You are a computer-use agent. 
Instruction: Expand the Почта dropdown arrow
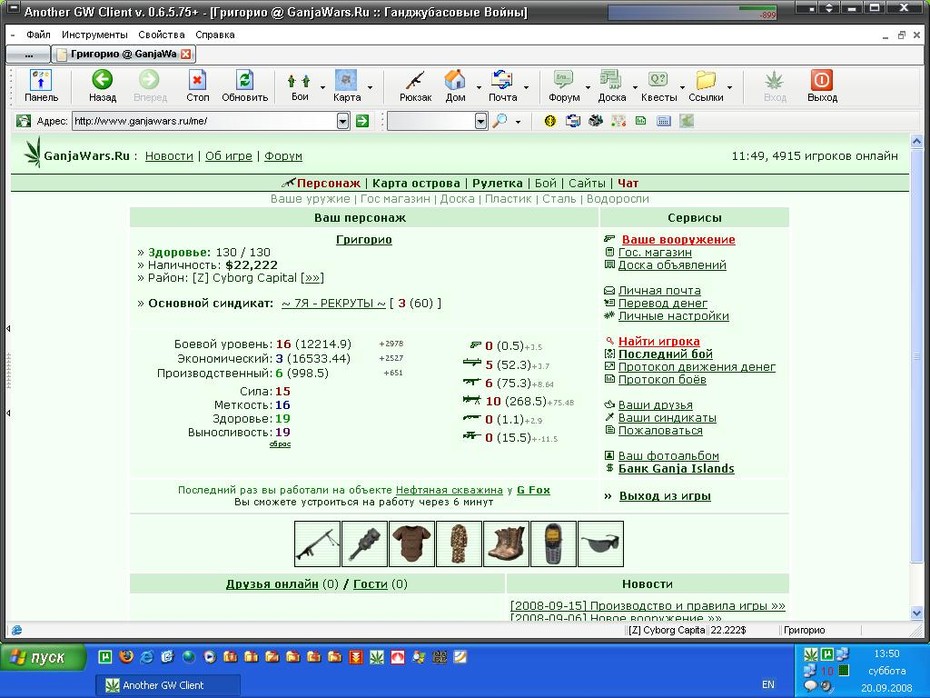pos(526,88)
